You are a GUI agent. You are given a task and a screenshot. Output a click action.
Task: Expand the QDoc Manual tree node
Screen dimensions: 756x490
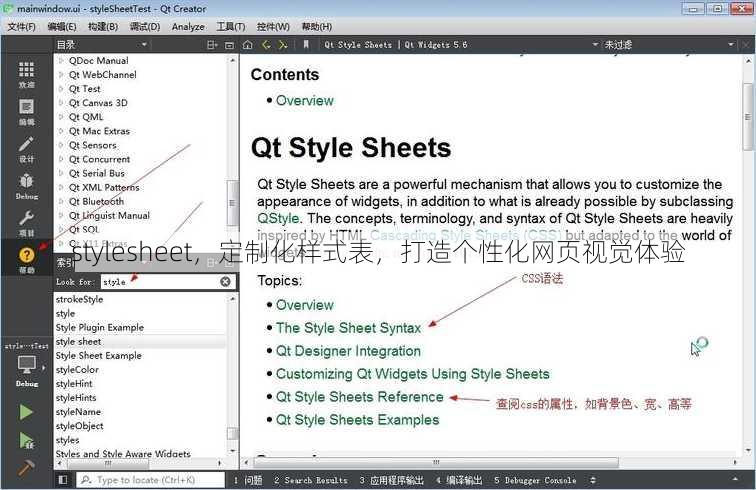61,61
